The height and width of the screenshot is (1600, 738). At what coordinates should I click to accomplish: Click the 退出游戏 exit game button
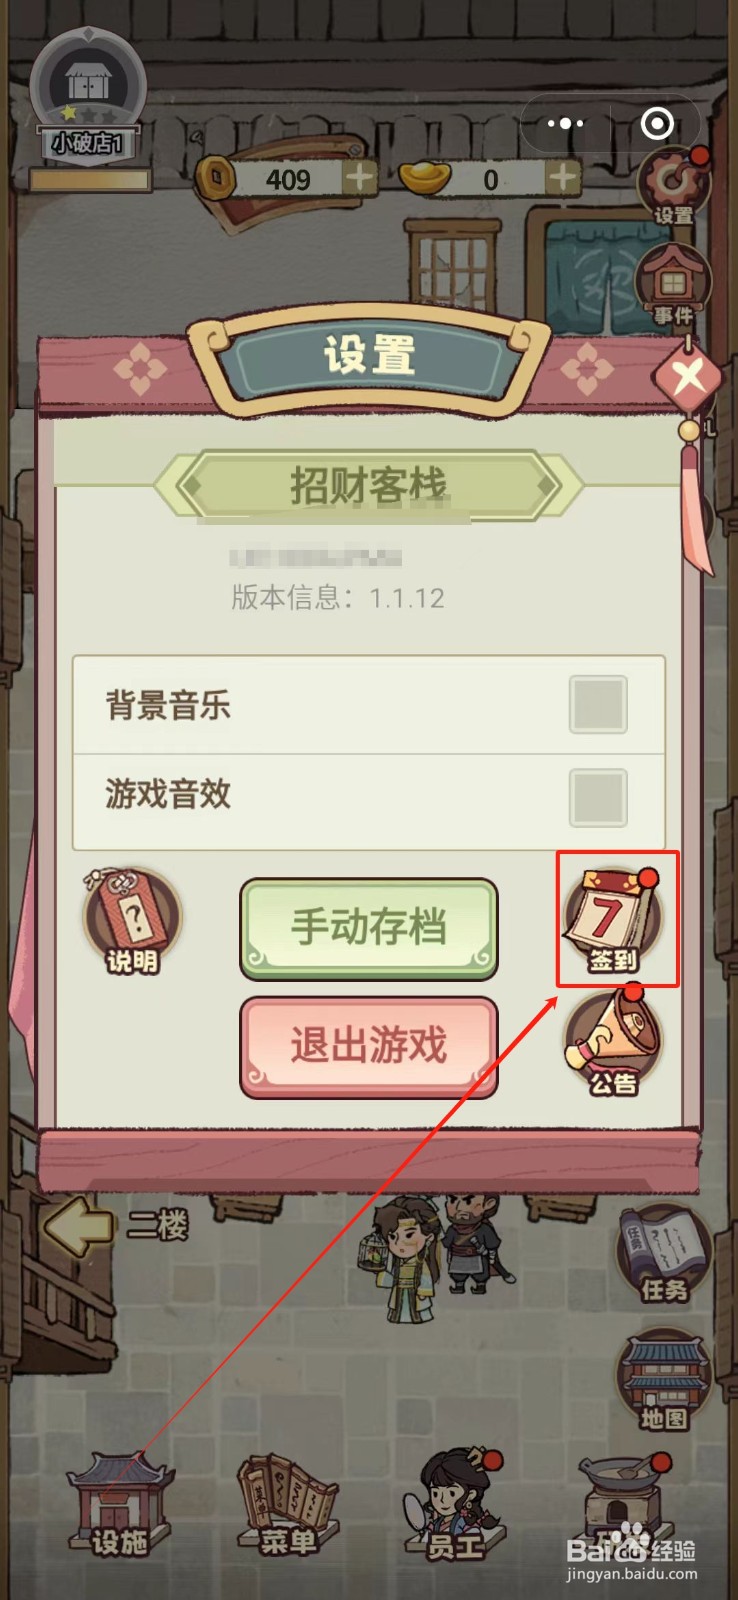click(369, 1047)
